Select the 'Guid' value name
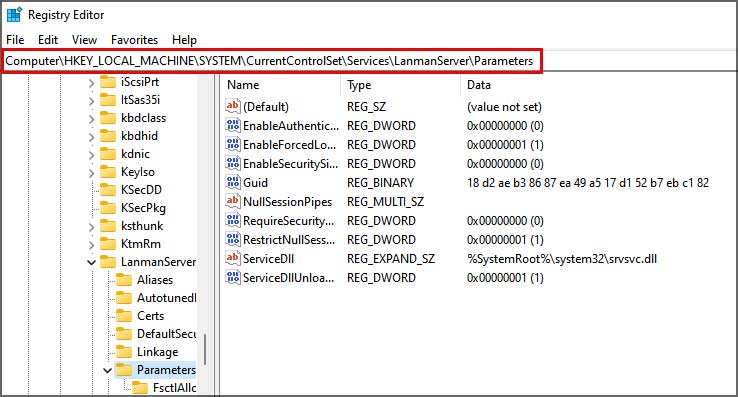Screen dimensions: 738x397 click(x=255, y=183)
